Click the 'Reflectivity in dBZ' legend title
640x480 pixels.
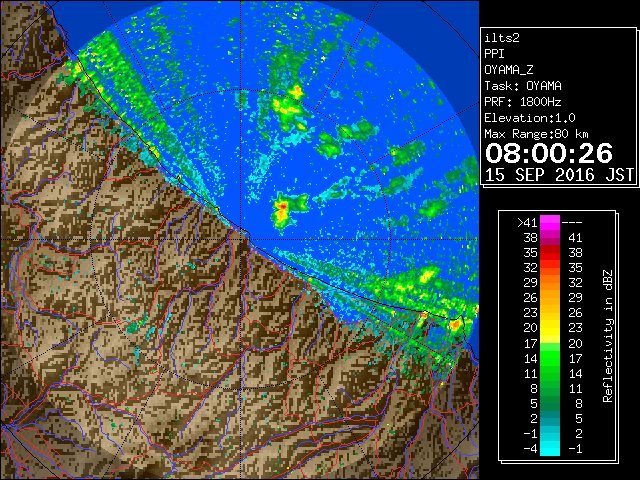coord(607,336)
